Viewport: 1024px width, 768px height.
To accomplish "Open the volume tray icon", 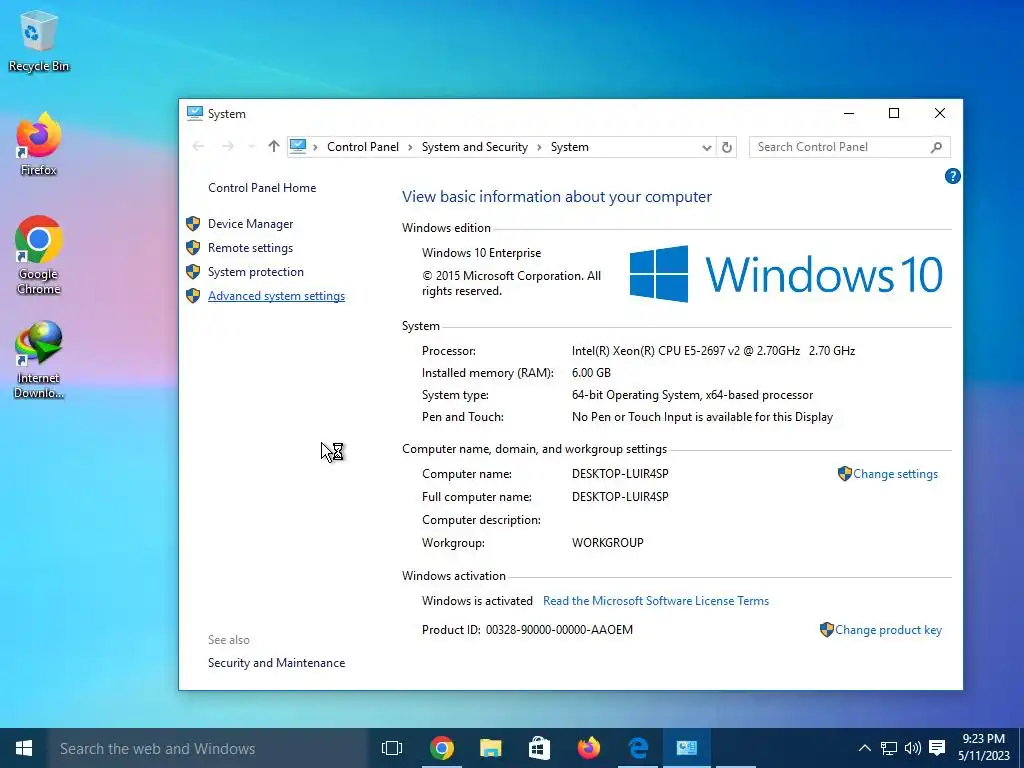I will (912, 748).
